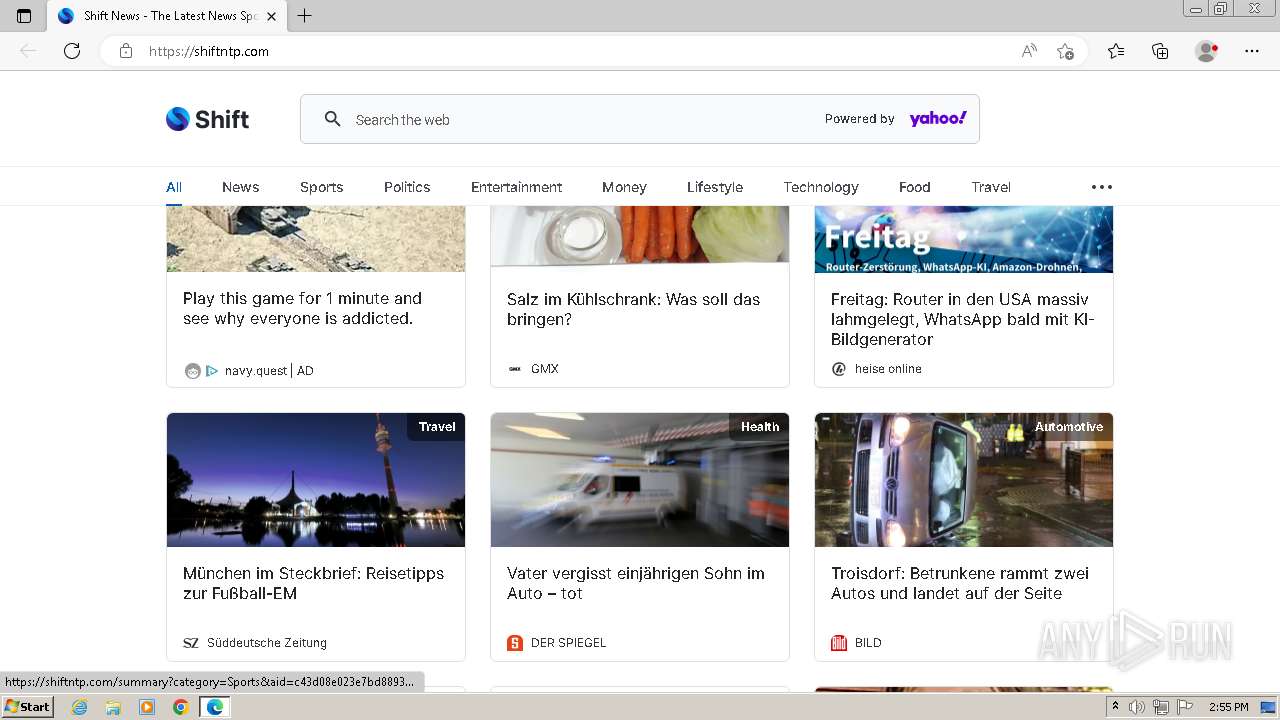The image size is (1280, 720).
Task: Open a new browser tab
Action: click(x=305, y=16)
